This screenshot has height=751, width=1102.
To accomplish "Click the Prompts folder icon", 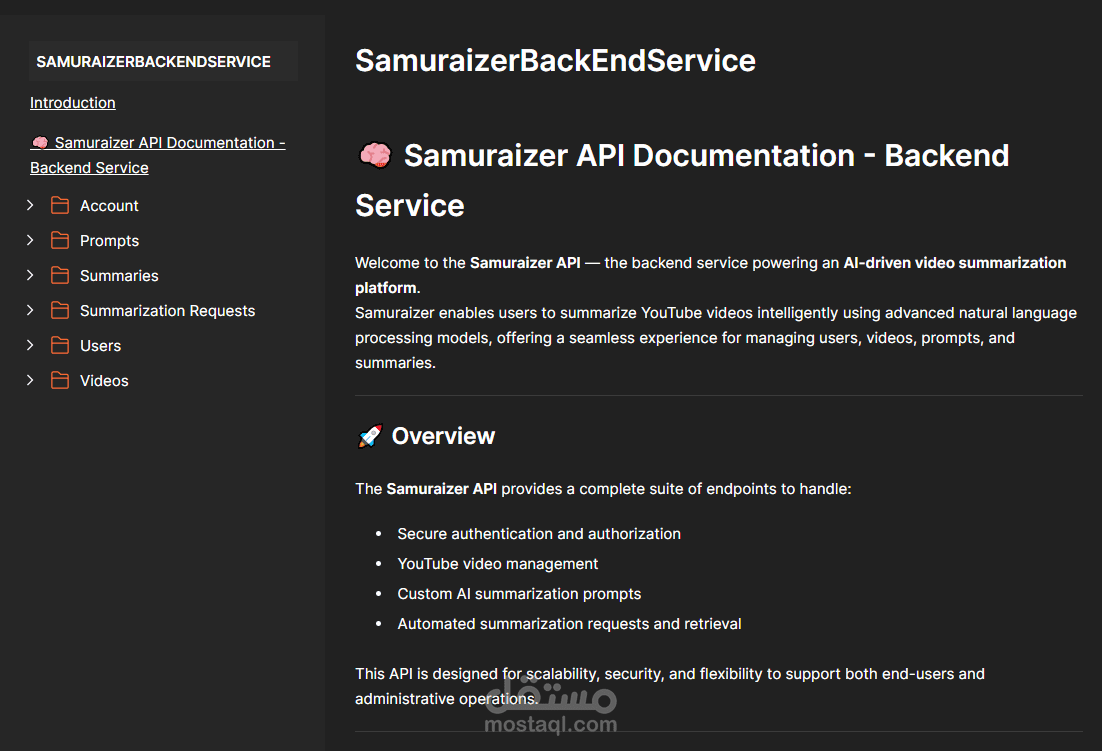I will pyautogui.click(x=60, y=241).
